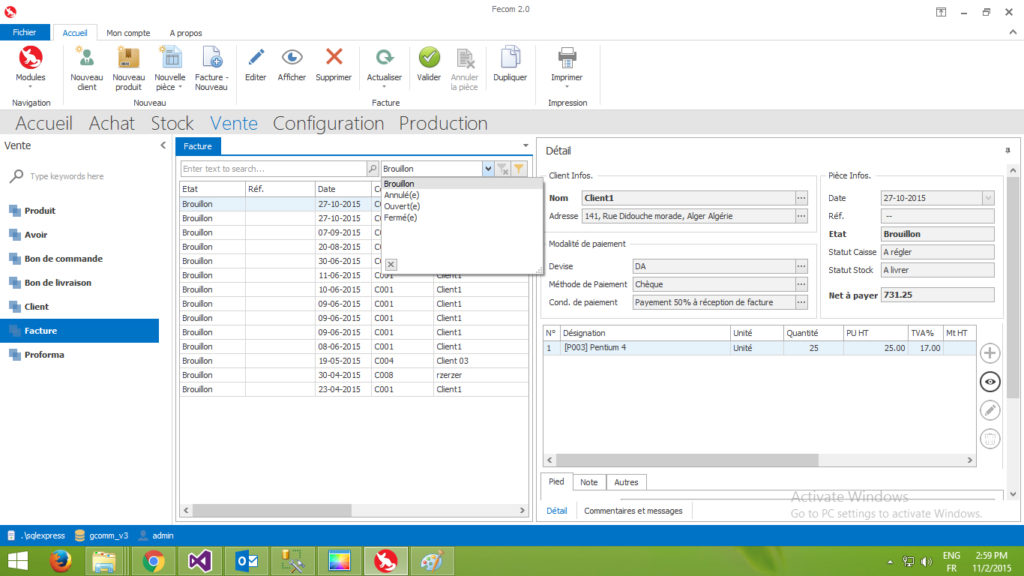The image size is (1024, 576).
Task: Open Outlook from the taskbar
Action: [x=246, y=561]
